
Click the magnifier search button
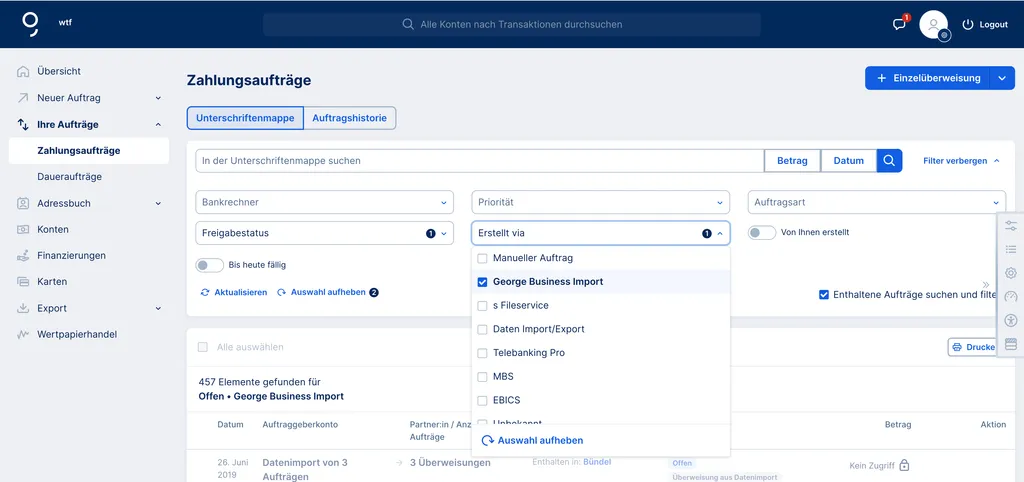coord(889,161)
